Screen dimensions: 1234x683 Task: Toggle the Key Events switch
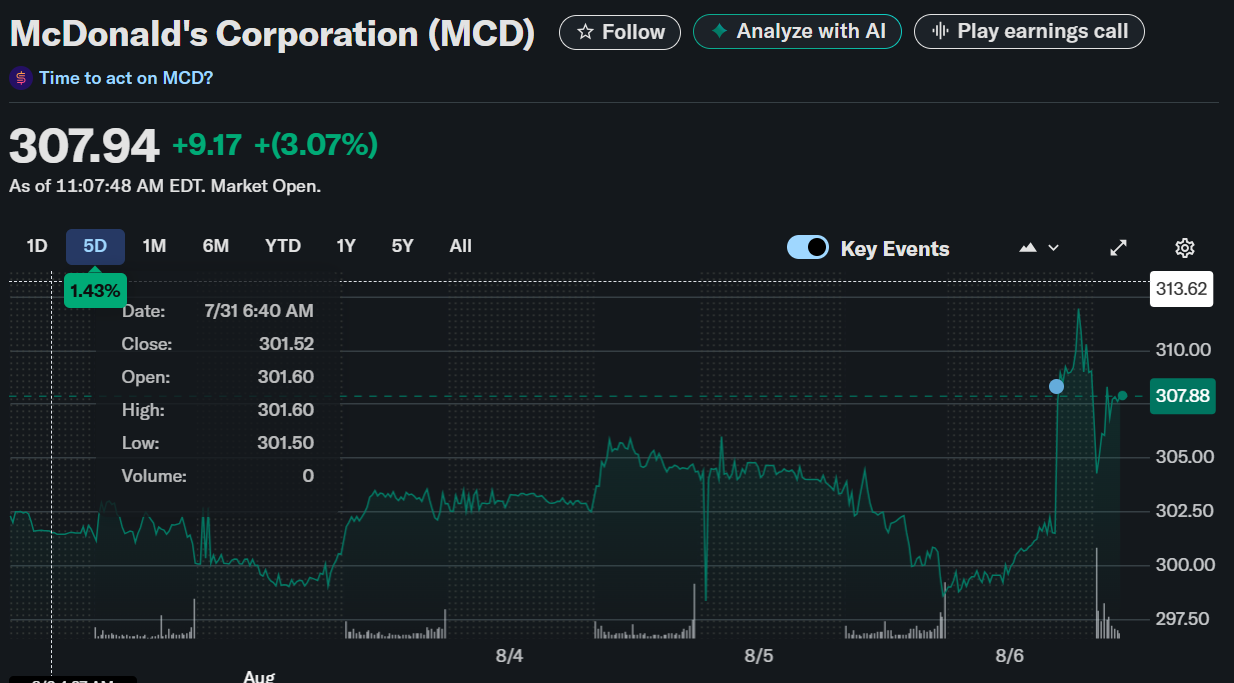(x=808, y=248)
